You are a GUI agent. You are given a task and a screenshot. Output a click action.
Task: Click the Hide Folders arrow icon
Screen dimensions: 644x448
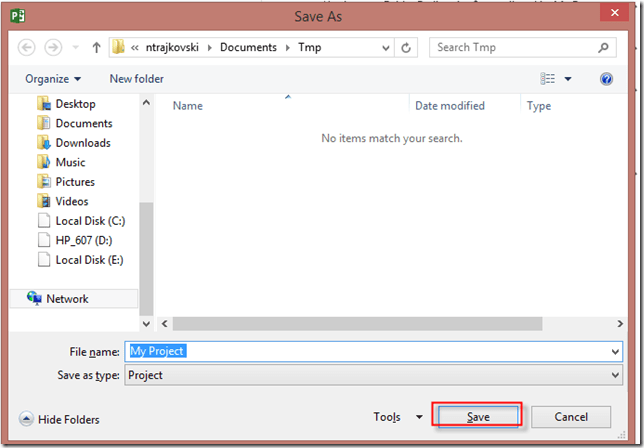[25, 419]
